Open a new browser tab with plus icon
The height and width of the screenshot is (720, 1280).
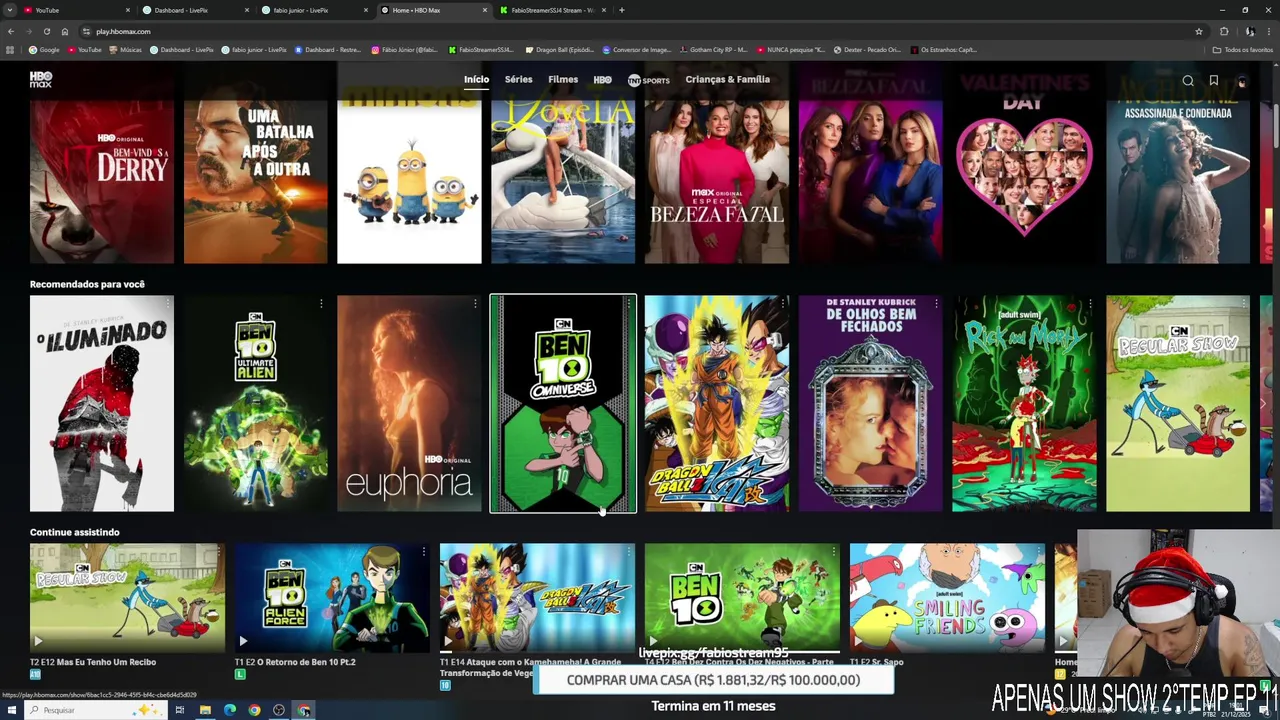click(x=622, y=10)
